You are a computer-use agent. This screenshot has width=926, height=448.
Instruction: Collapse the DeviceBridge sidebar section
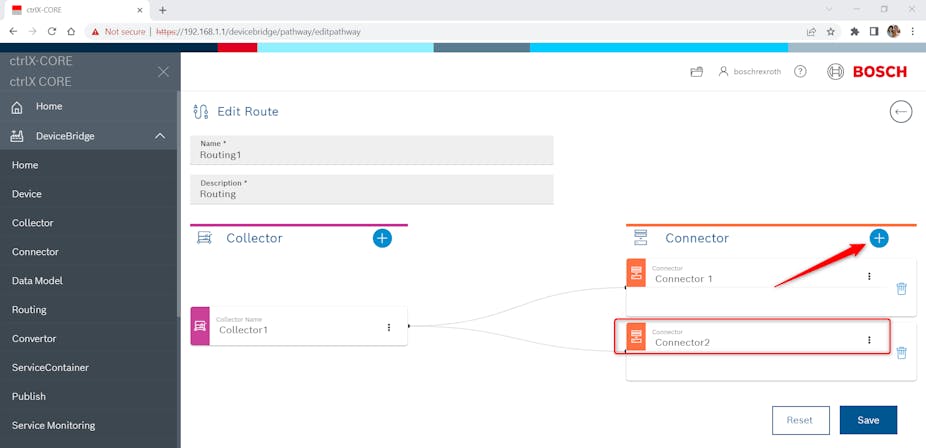[x=159, y=136]
